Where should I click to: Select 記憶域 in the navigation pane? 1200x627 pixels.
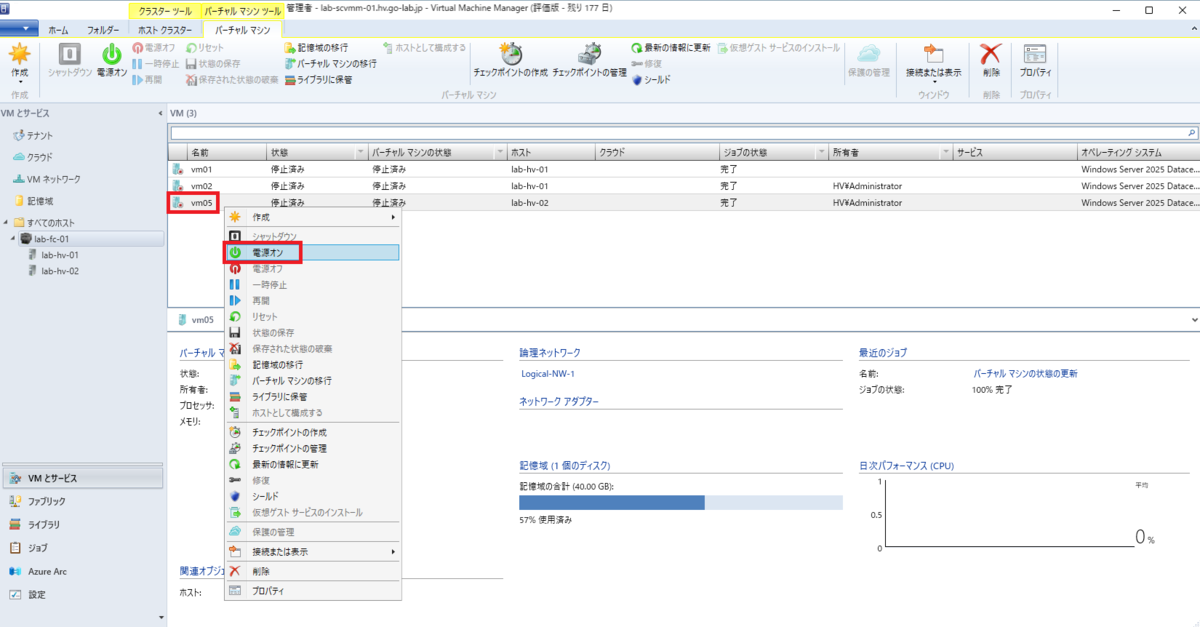coord(40,201)
